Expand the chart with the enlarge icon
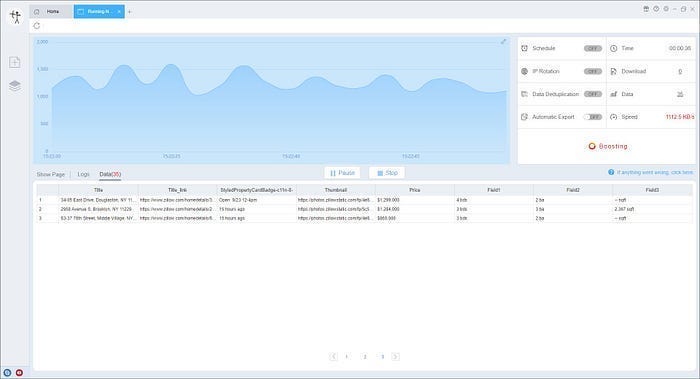The height and width of the screenshot is (379, 700). coord(503,42)
